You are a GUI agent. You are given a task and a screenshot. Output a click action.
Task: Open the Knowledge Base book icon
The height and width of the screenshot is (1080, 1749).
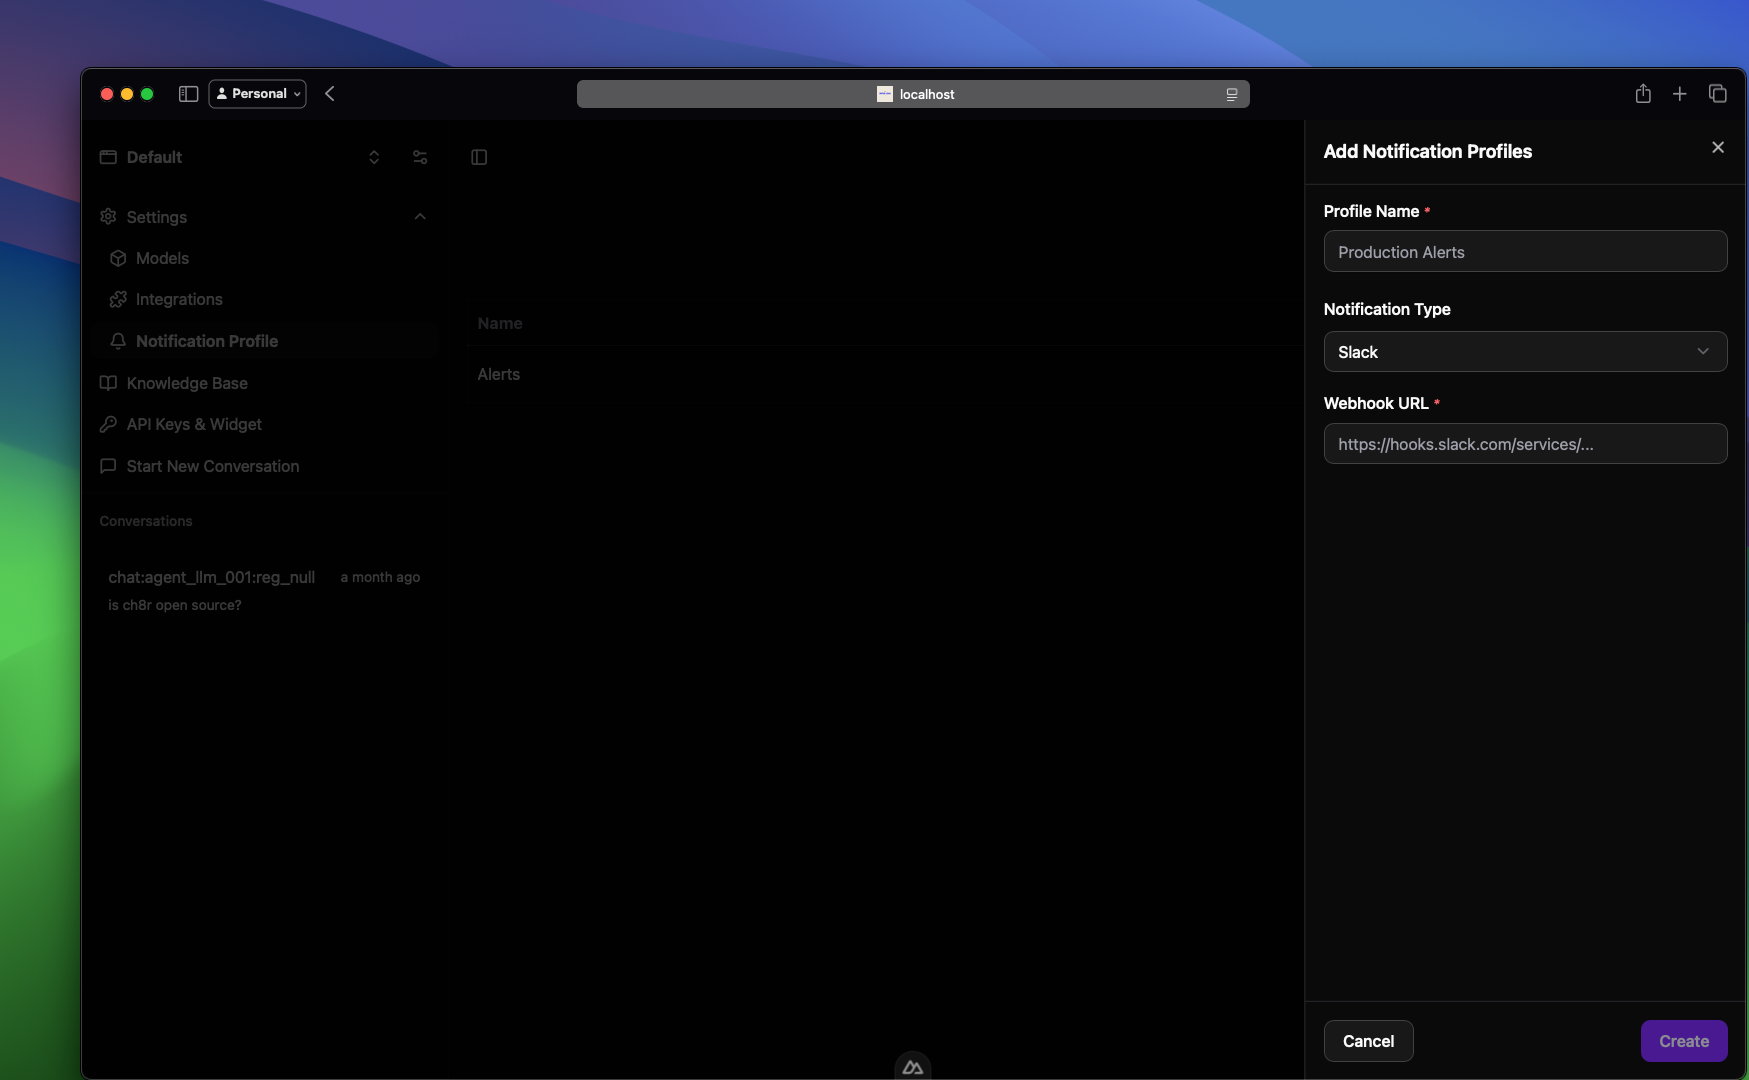[x=108, y=383]
